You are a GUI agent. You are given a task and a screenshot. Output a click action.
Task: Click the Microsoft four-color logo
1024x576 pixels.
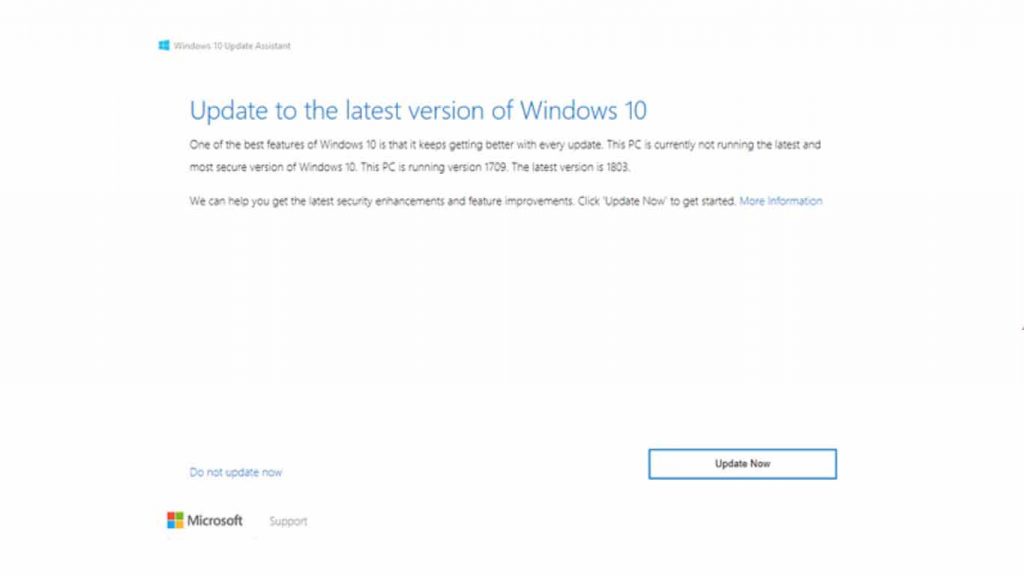point(175,520)
